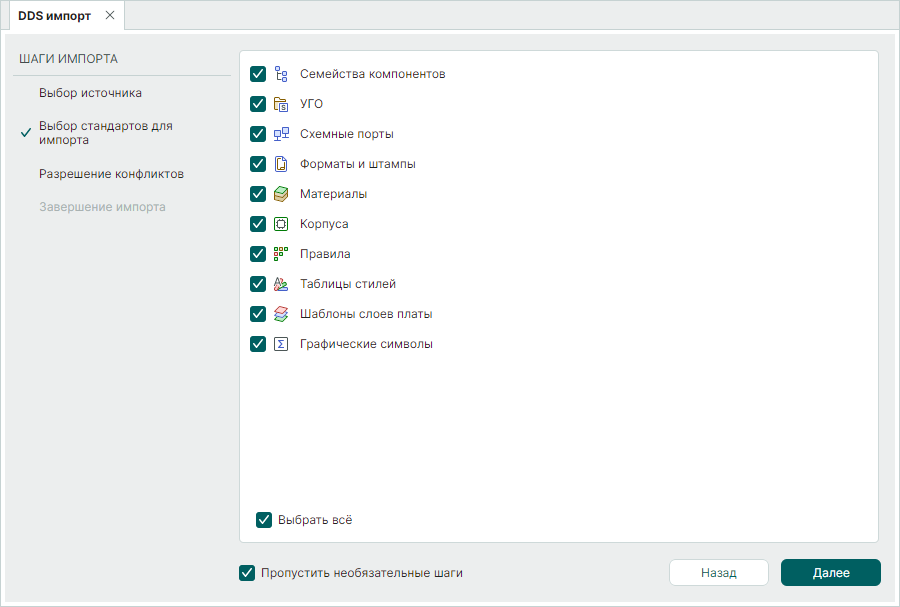900x607 pixels.
Task: Click the Корпуса chip icon
Action: point(281,224)
